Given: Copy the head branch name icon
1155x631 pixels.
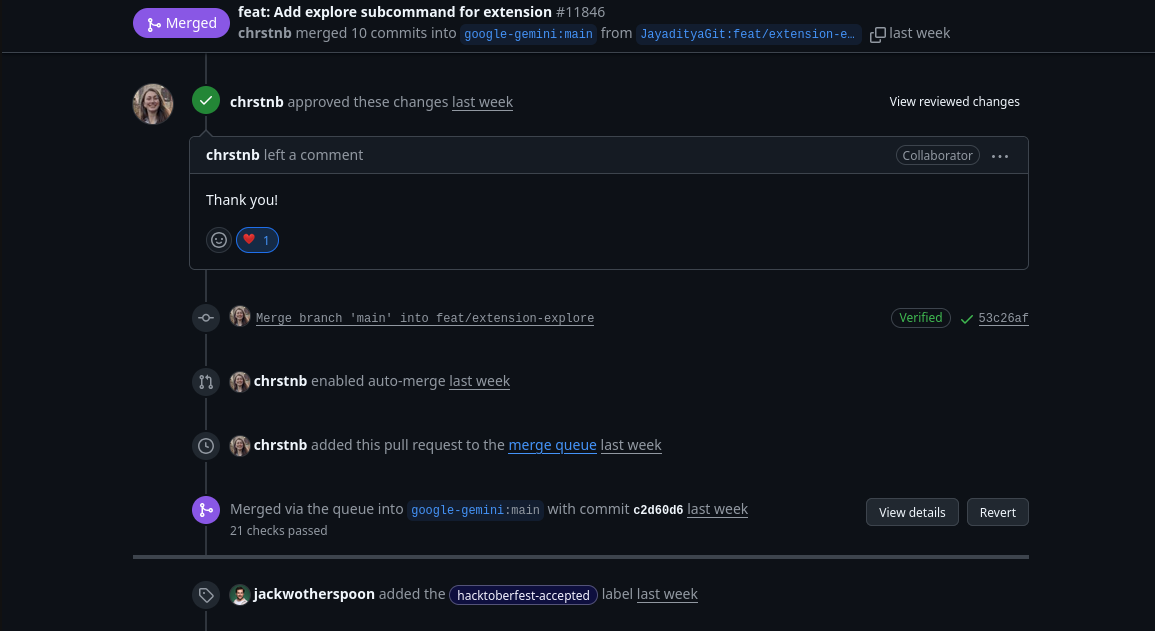Looking at the screenshot, I should (x=878, y=34).
